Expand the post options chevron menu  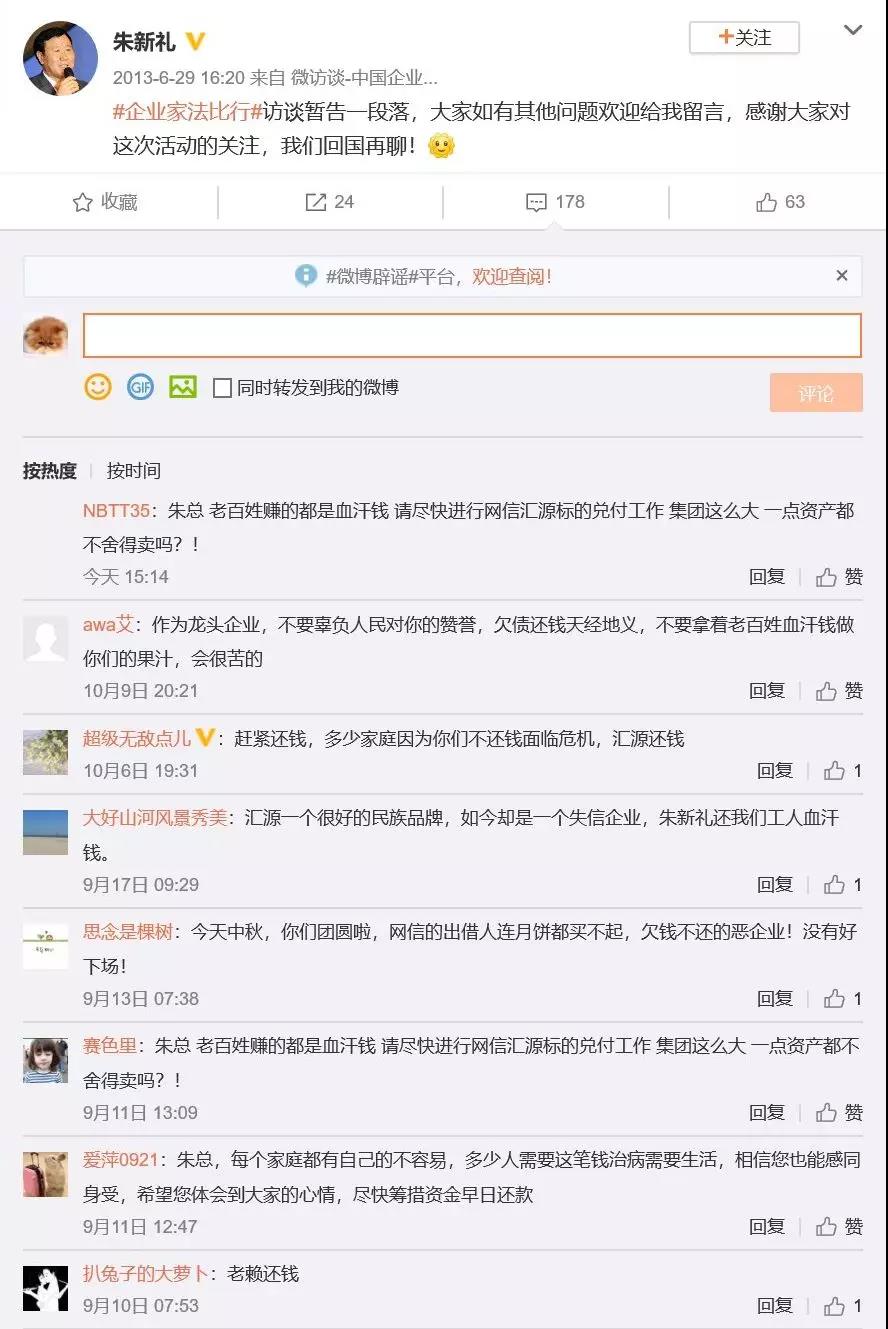point(852,30)
